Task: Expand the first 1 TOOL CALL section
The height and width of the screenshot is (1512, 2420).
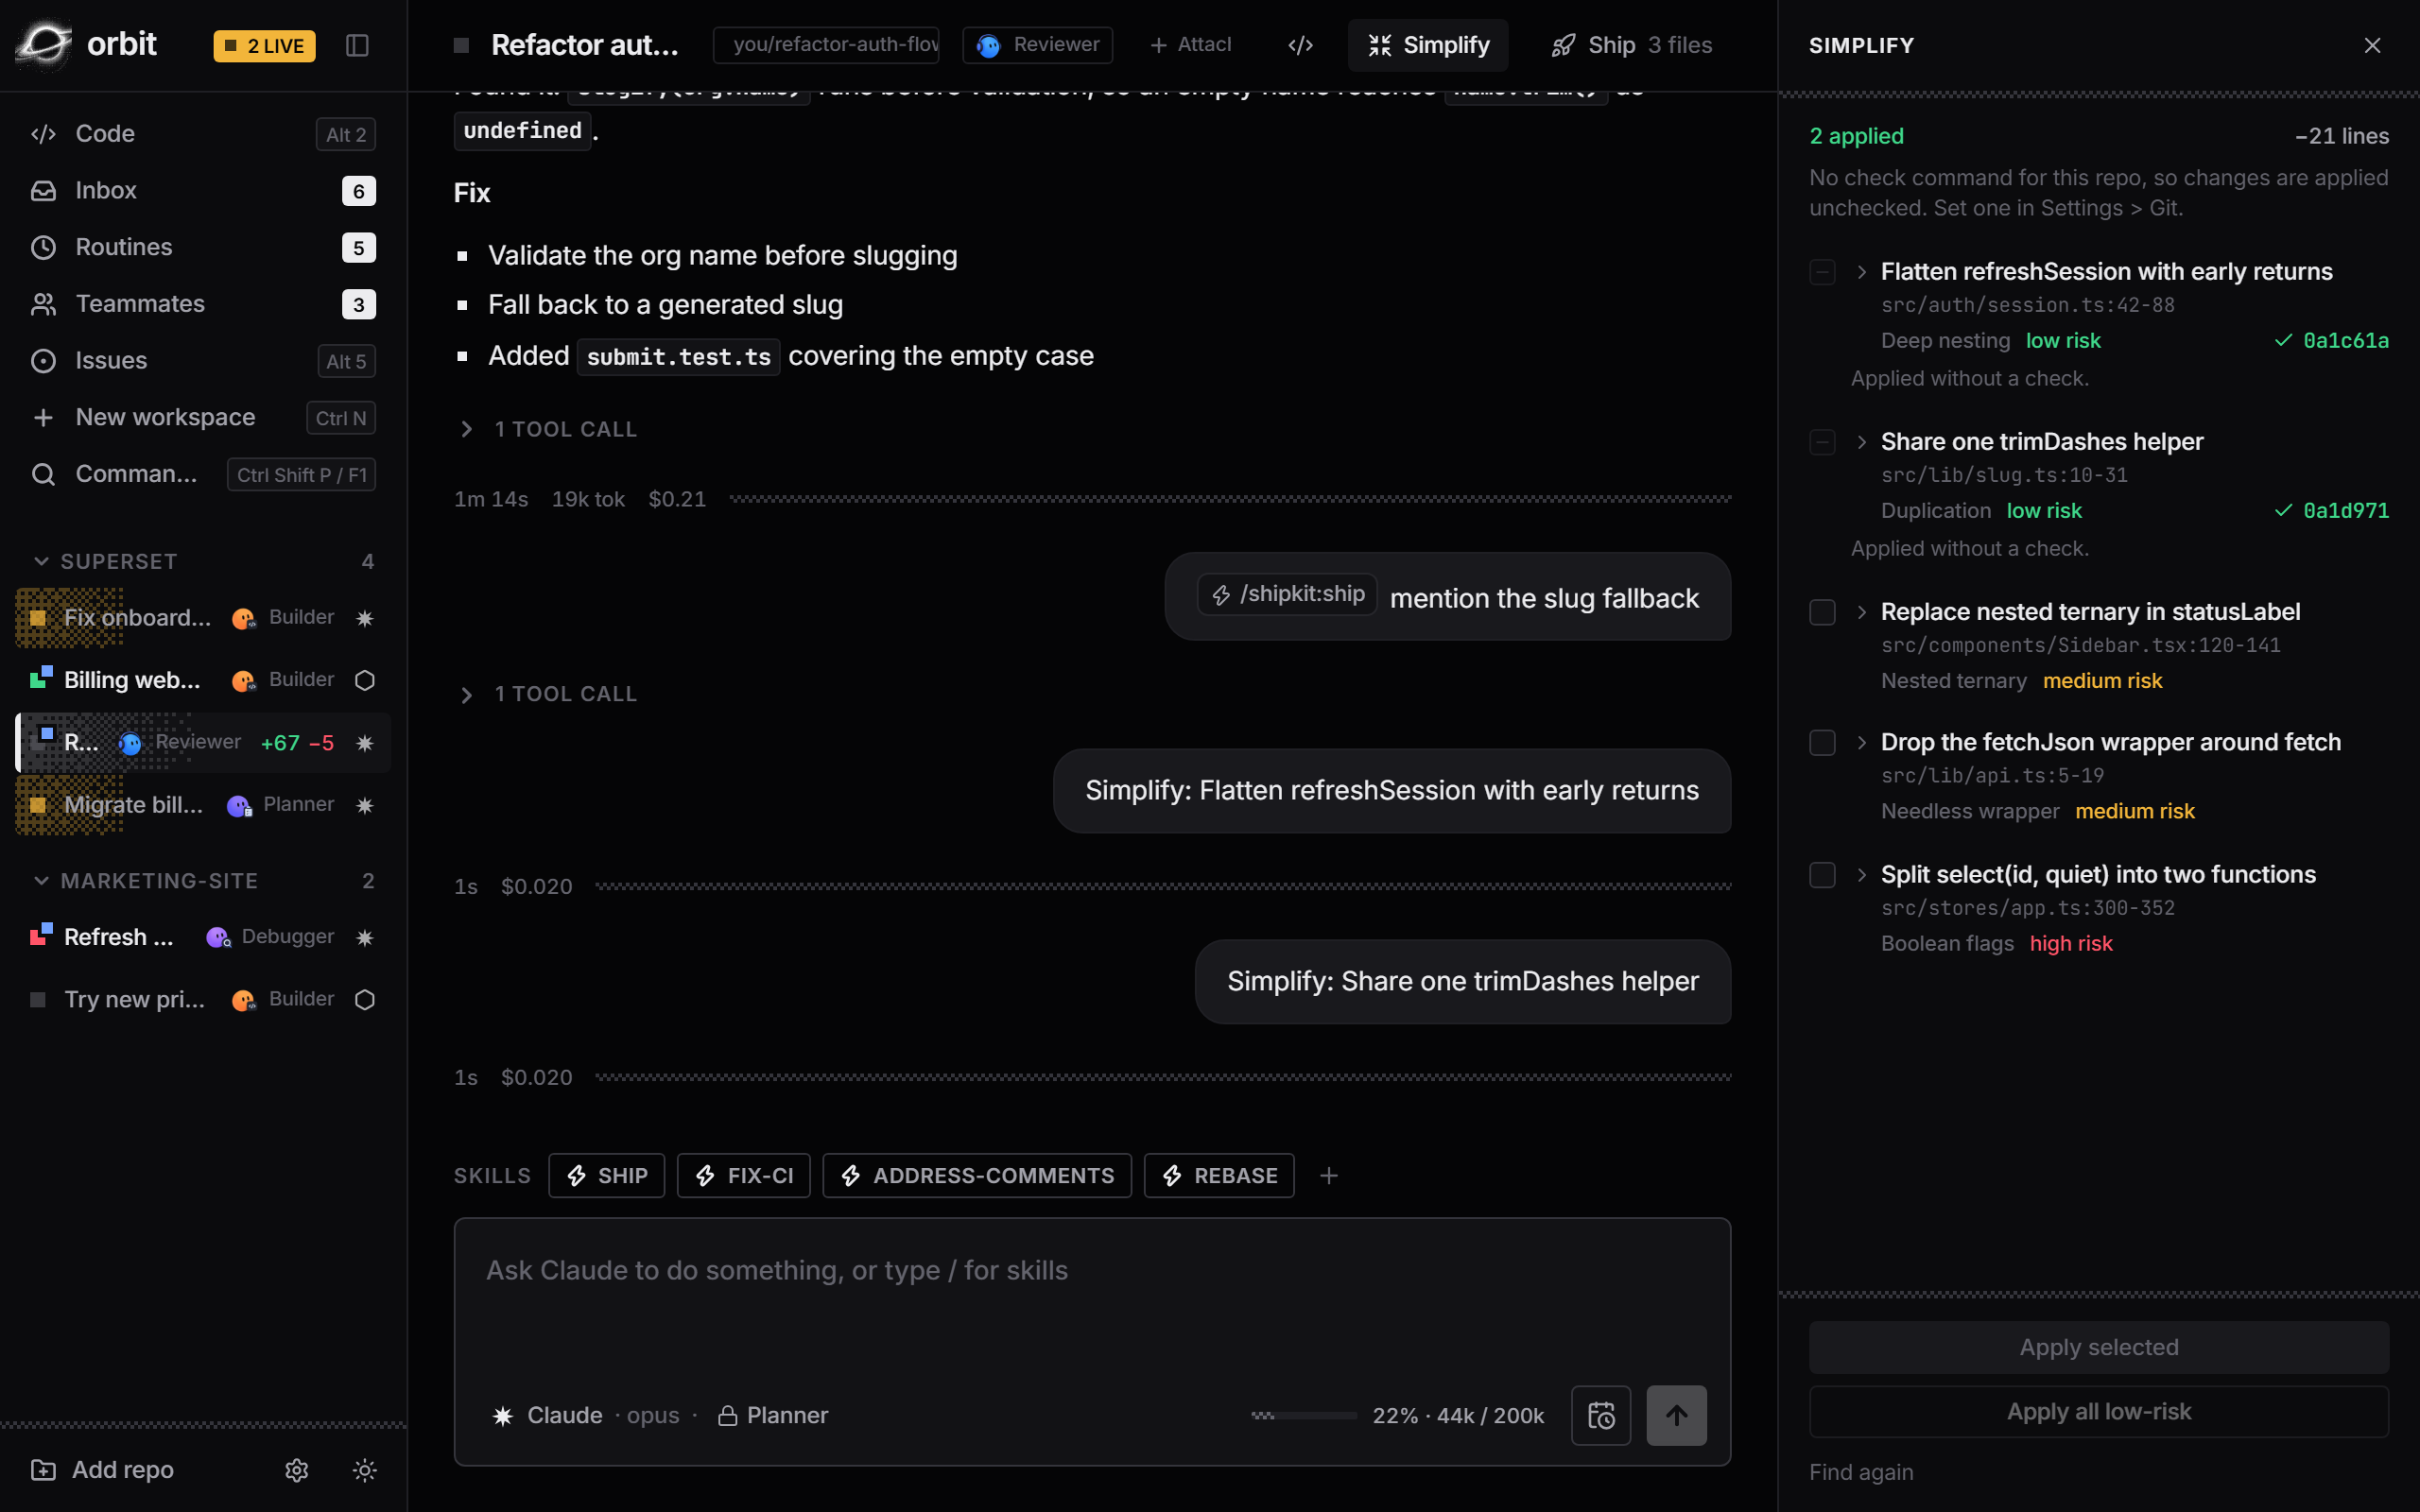Action: [x=546, y=429]
